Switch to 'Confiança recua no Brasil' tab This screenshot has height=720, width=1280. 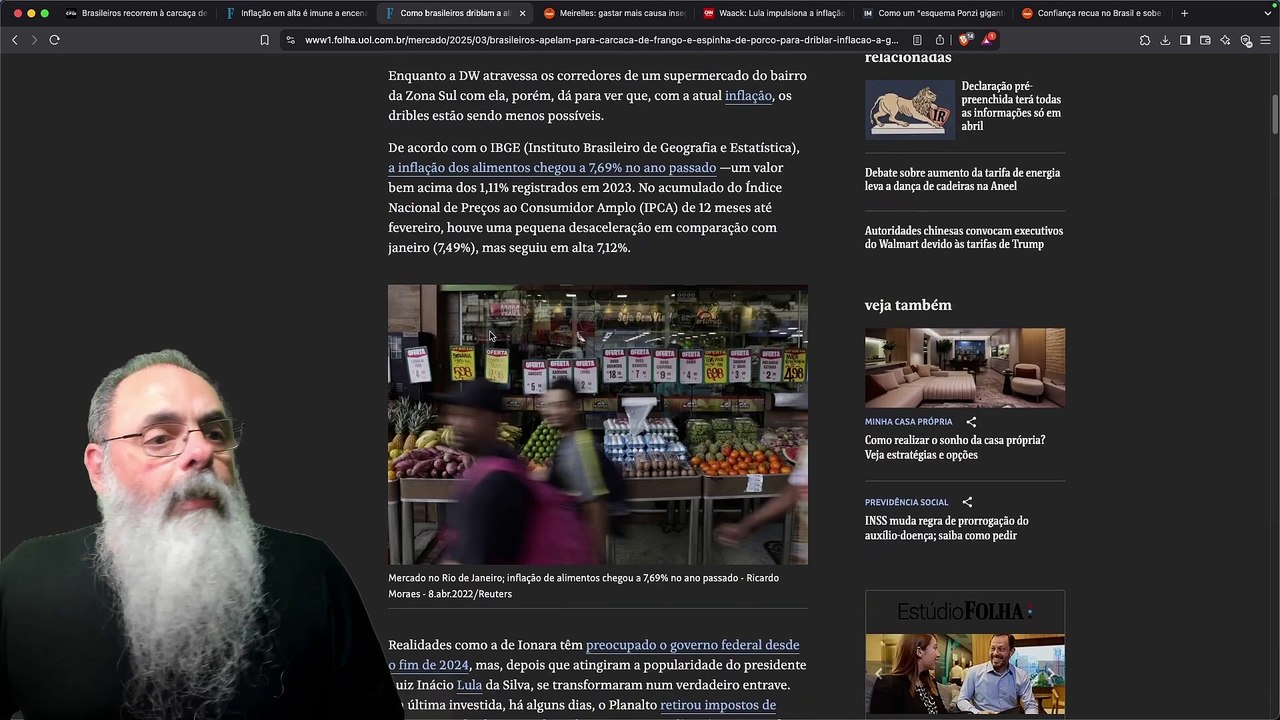(x=1093, y=13)
